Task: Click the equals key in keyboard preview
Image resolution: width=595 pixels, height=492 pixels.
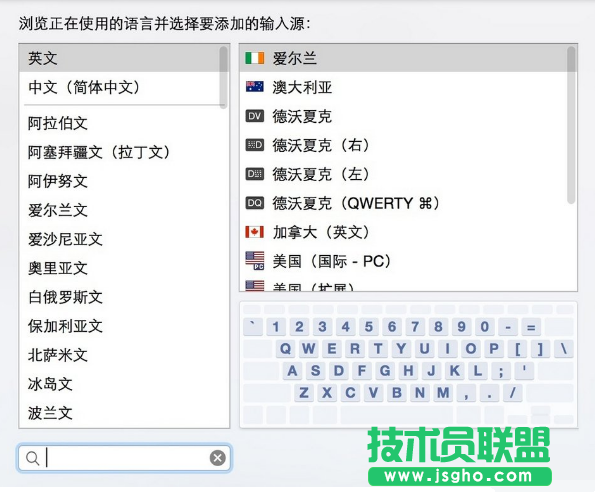Action: (531, 327)
